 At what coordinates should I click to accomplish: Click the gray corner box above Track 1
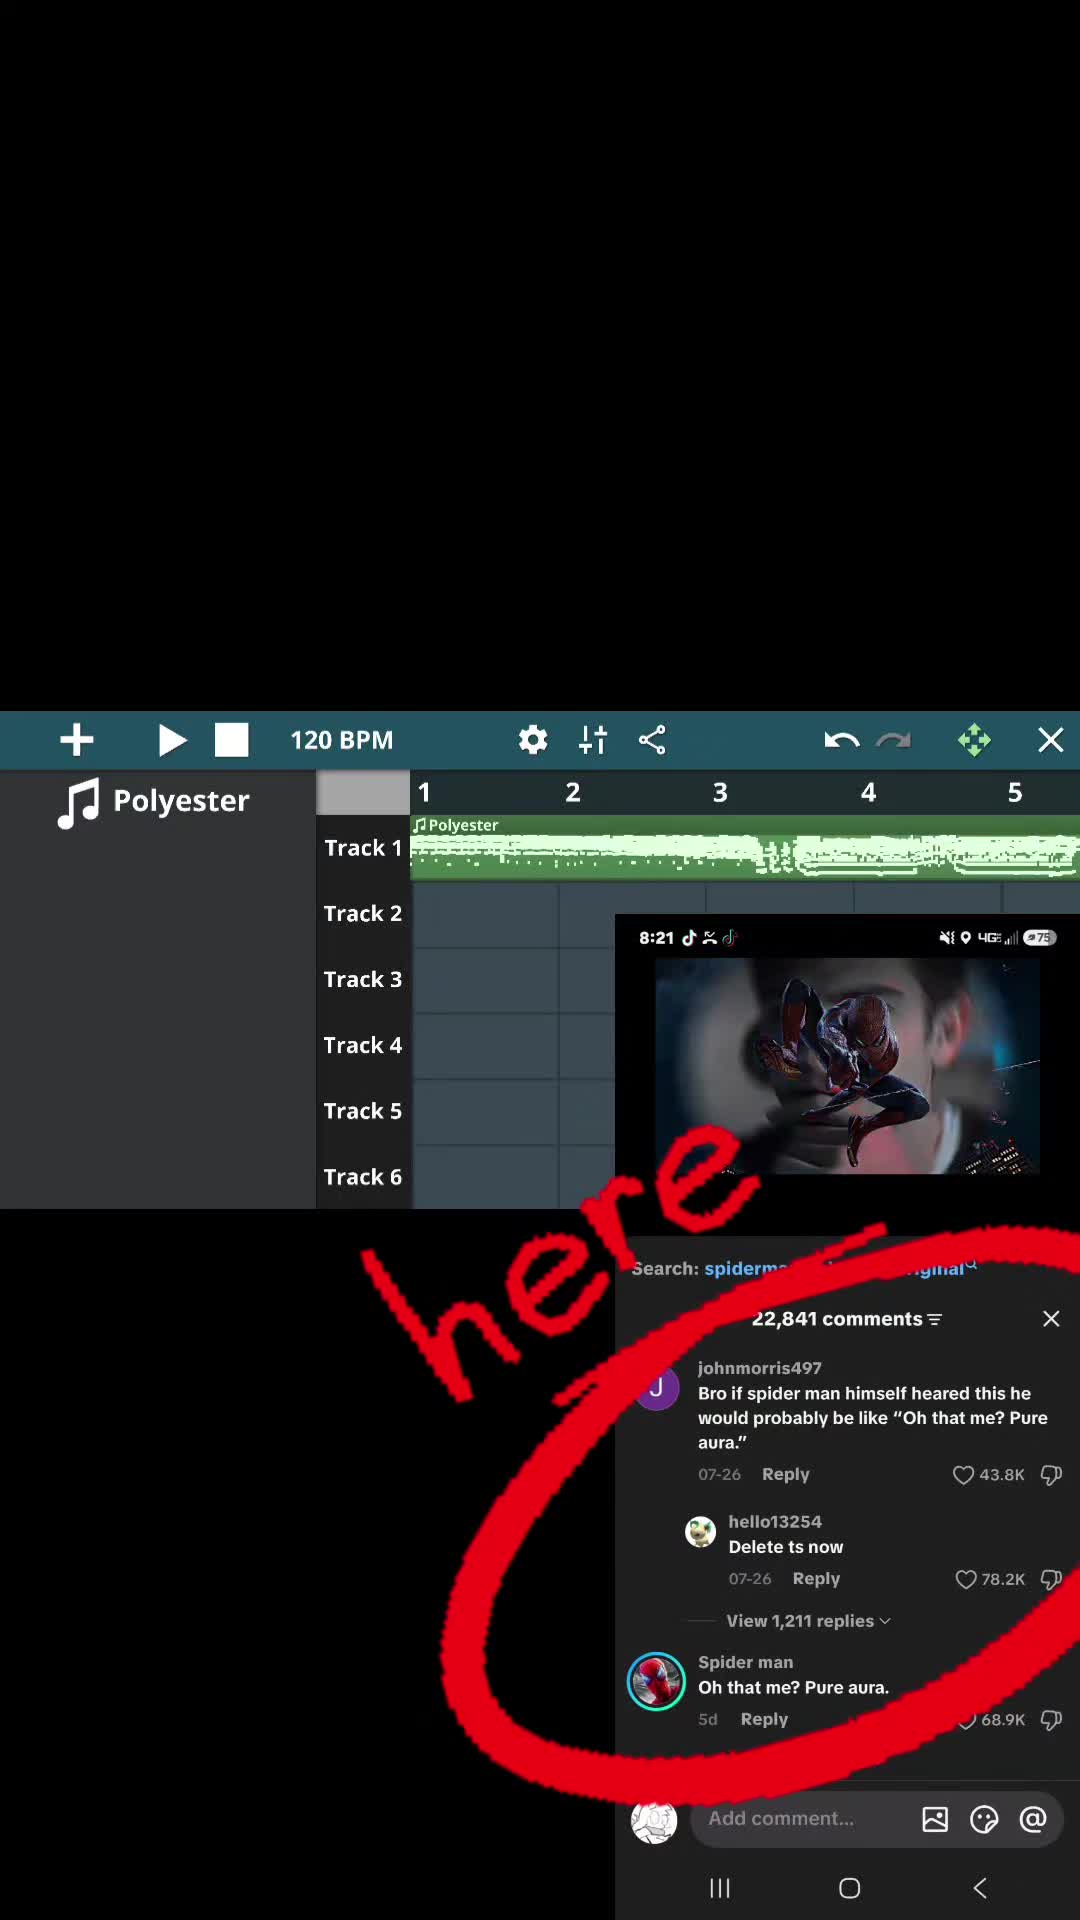click(x=363, y=793)
